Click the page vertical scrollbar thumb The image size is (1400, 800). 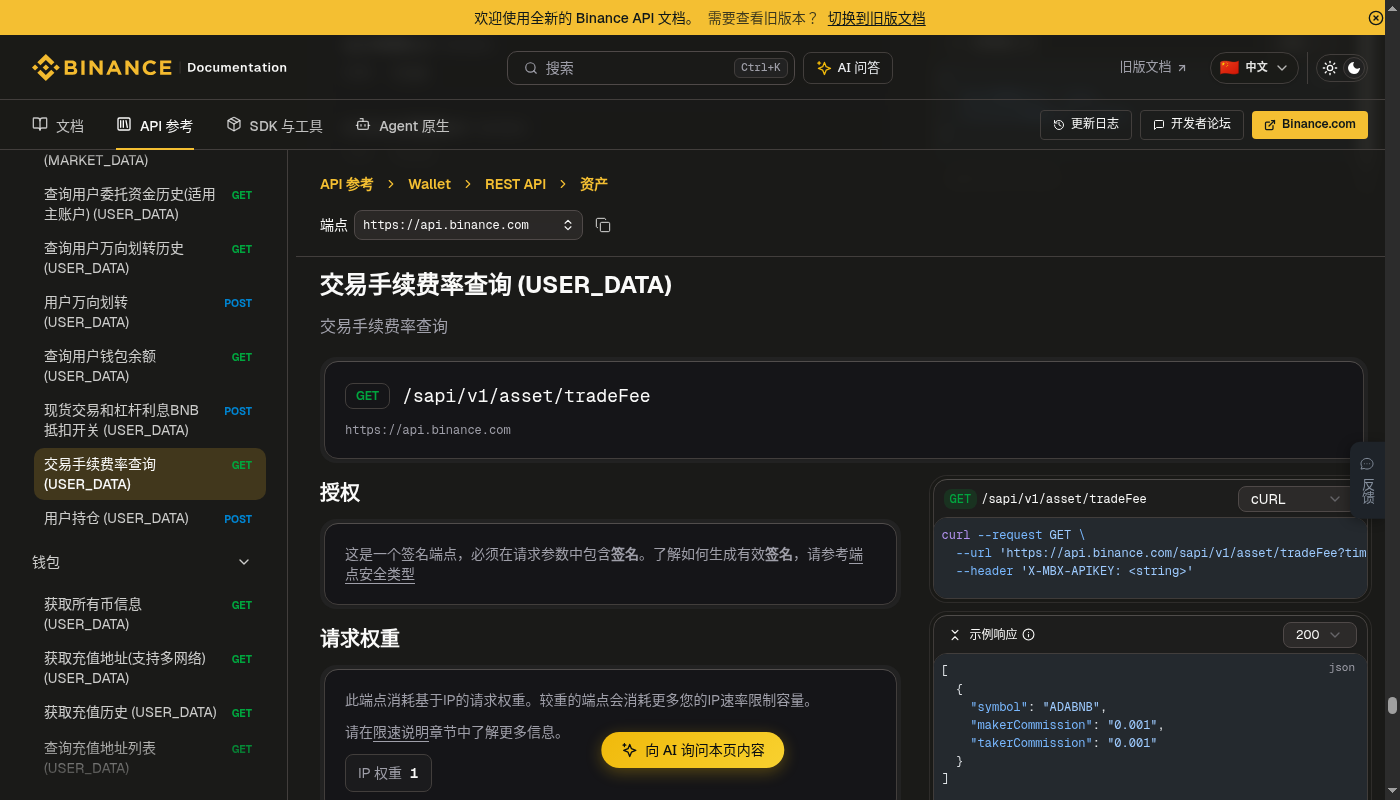1392,705
